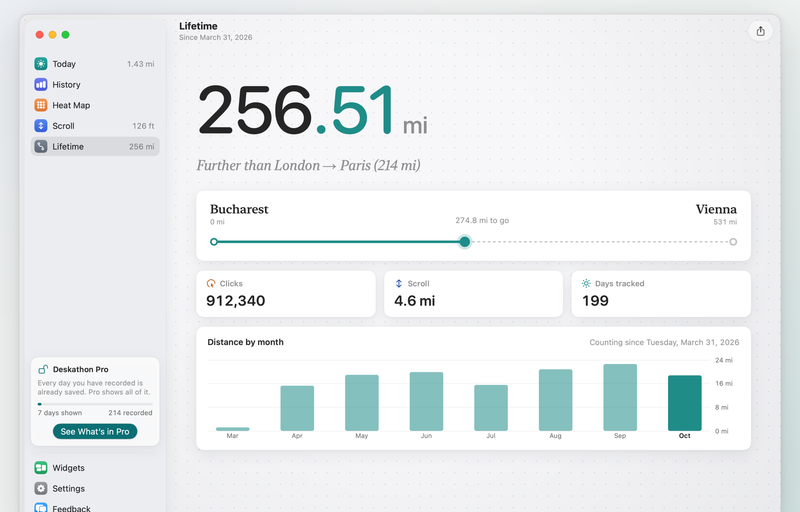
Task: Open the Heat Map section
Action: tap(95, 105)
